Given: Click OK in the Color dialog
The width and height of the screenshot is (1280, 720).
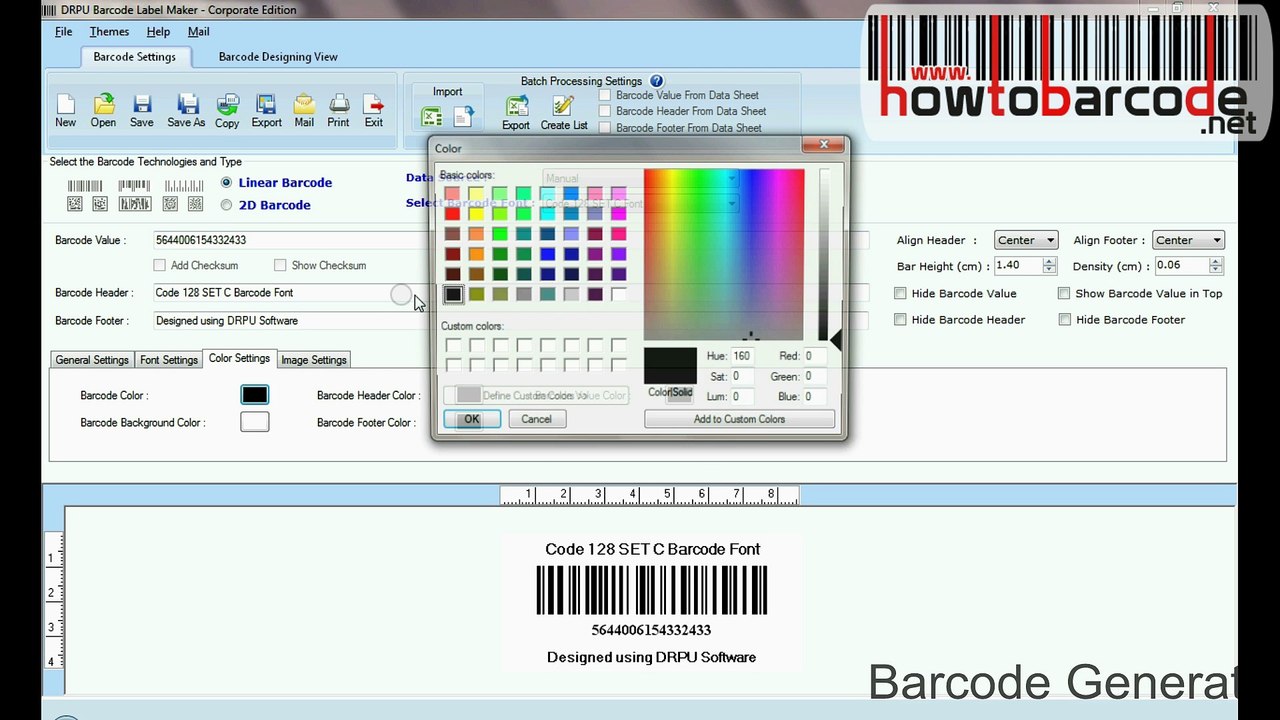Looking at the screenshot, I should pyautogui.click(x=472, y=419).
